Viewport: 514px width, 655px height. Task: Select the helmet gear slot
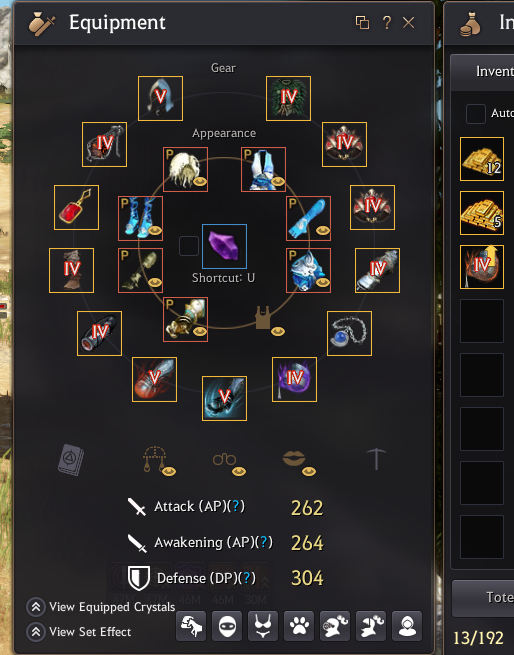click(160, 99)
